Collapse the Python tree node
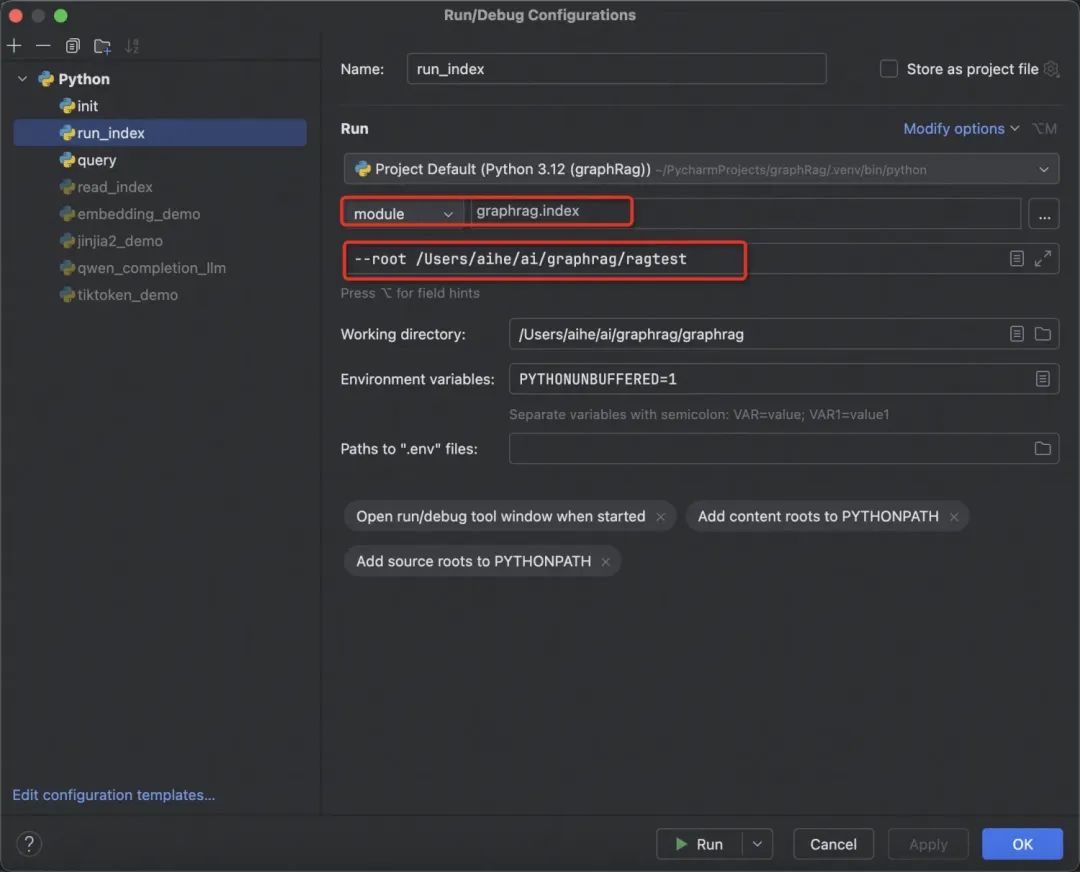The width and height of the screenshot is (1080, 872). pyautogui.click(x=23, y=79)
